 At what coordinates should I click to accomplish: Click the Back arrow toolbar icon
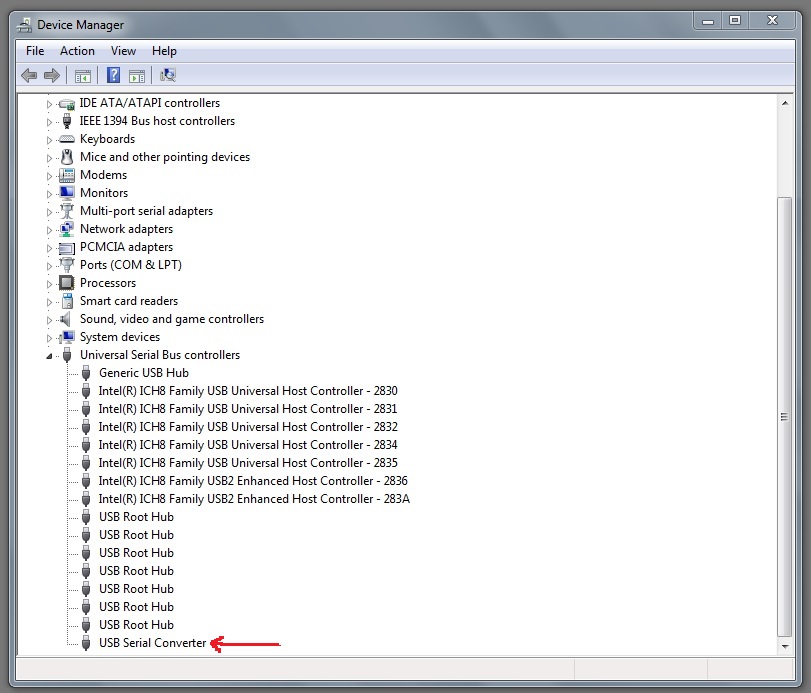click(29, 76)
